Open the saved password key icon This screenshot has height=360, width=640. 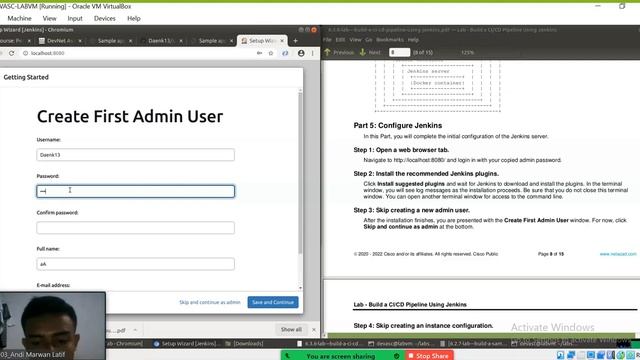[259, 53]
